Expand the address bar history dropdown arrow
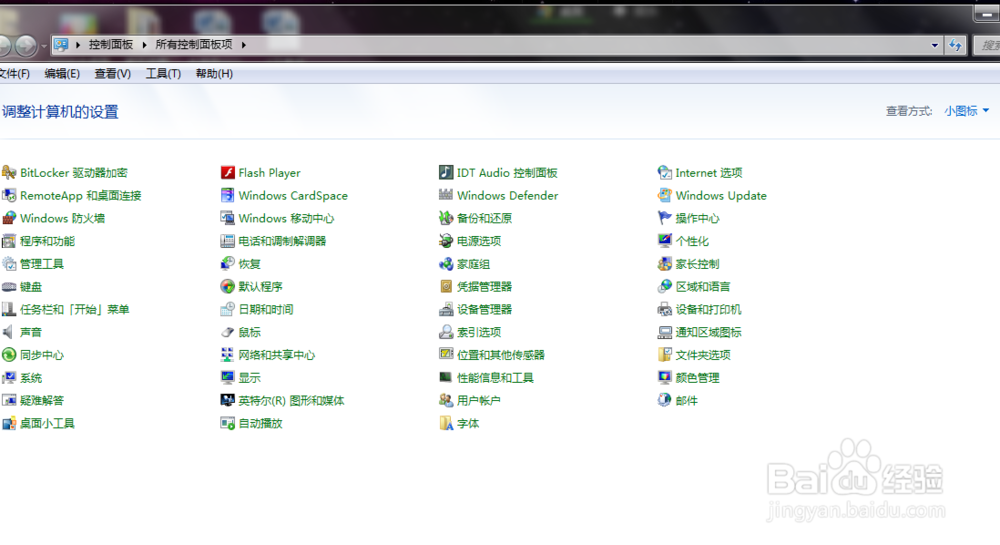Image resolution: width=1000 pixels, height=545 pixels. [x=935, y=45]
